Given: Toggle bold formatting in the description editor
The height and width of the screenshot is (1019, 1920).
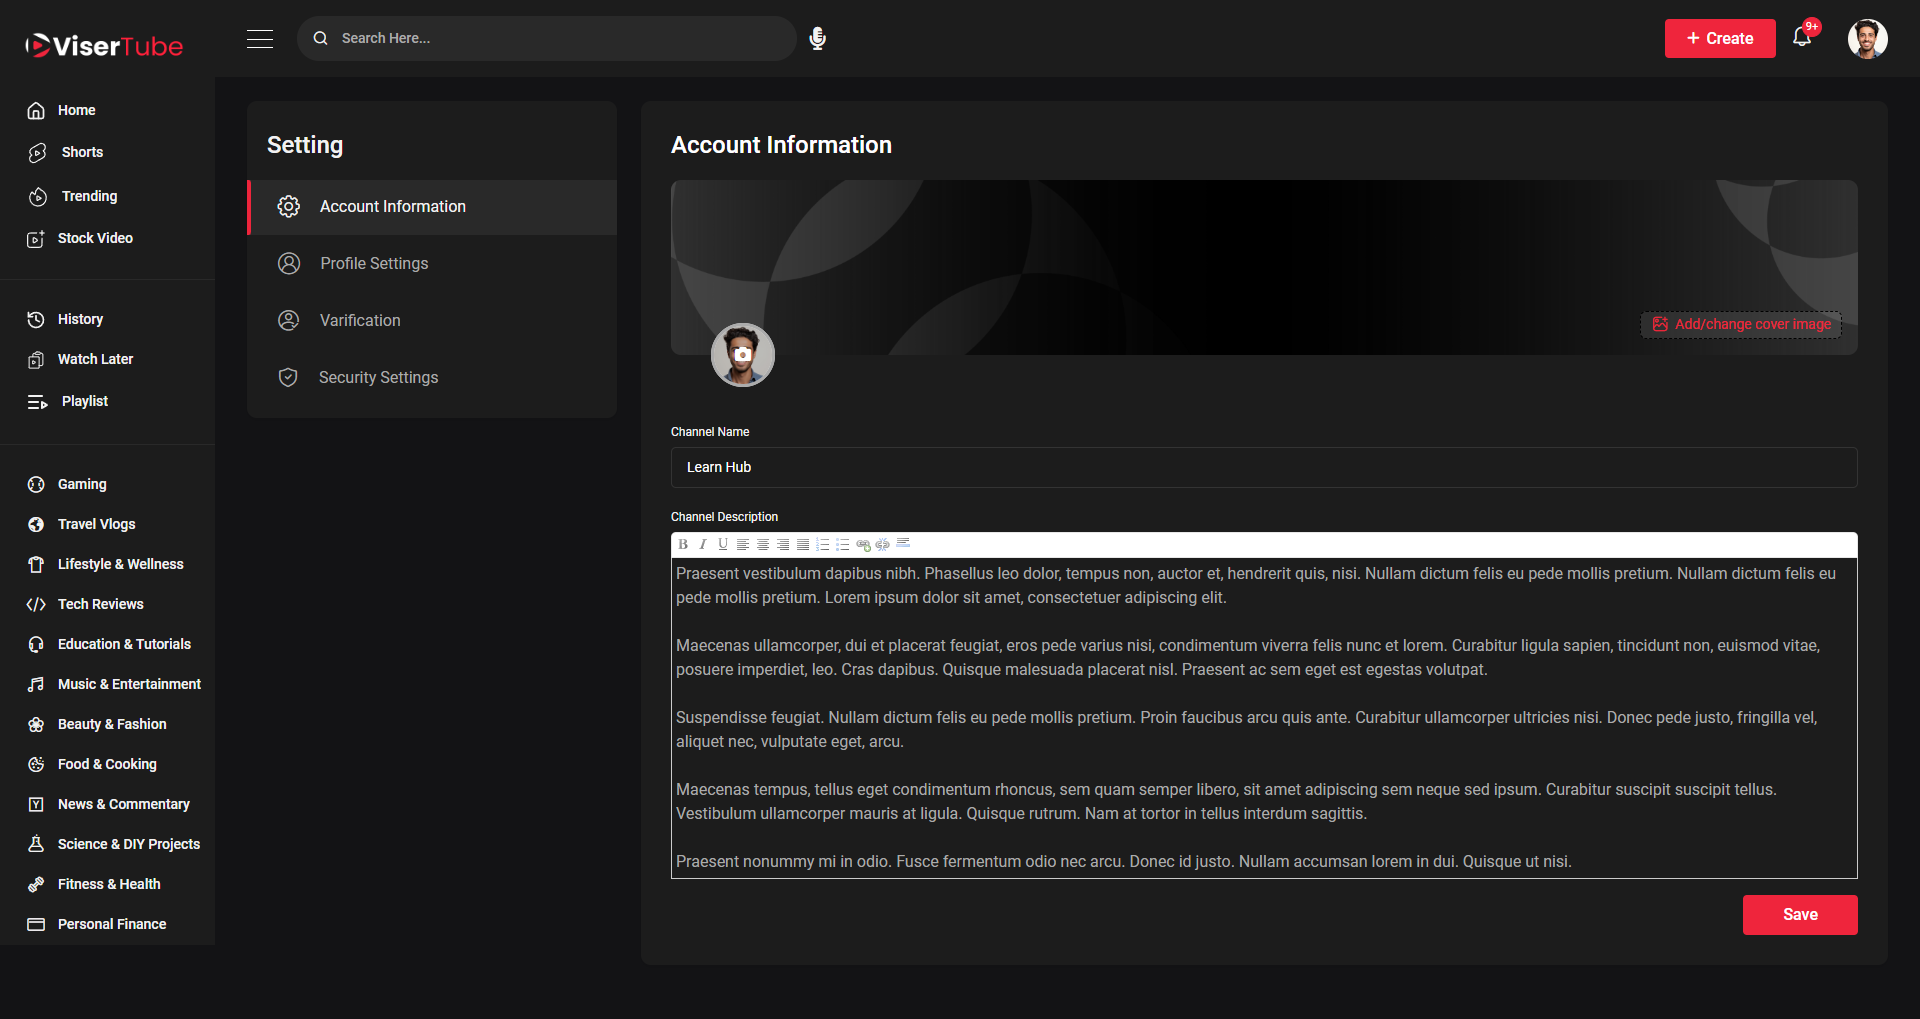Looking at the screenshot, I should pos(683,544).
